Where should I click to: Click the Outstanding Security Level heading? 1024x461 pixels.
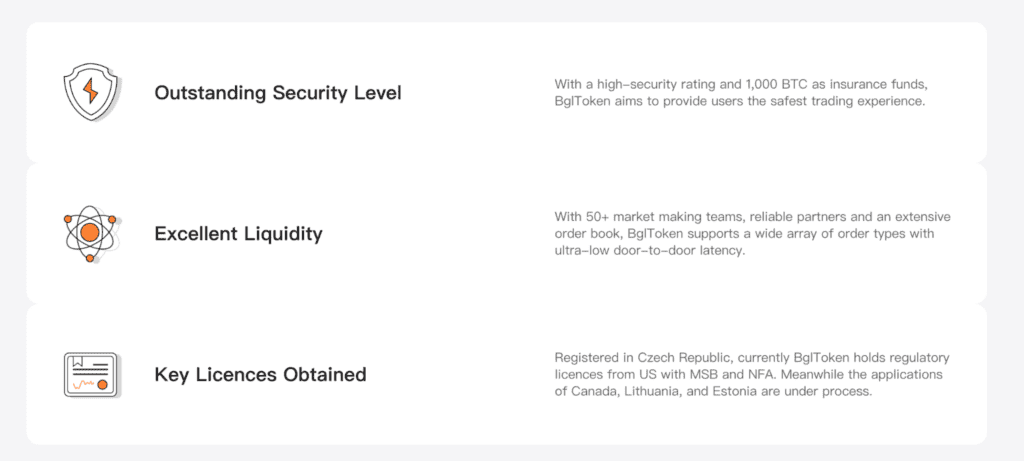click(x=278, y=93)
